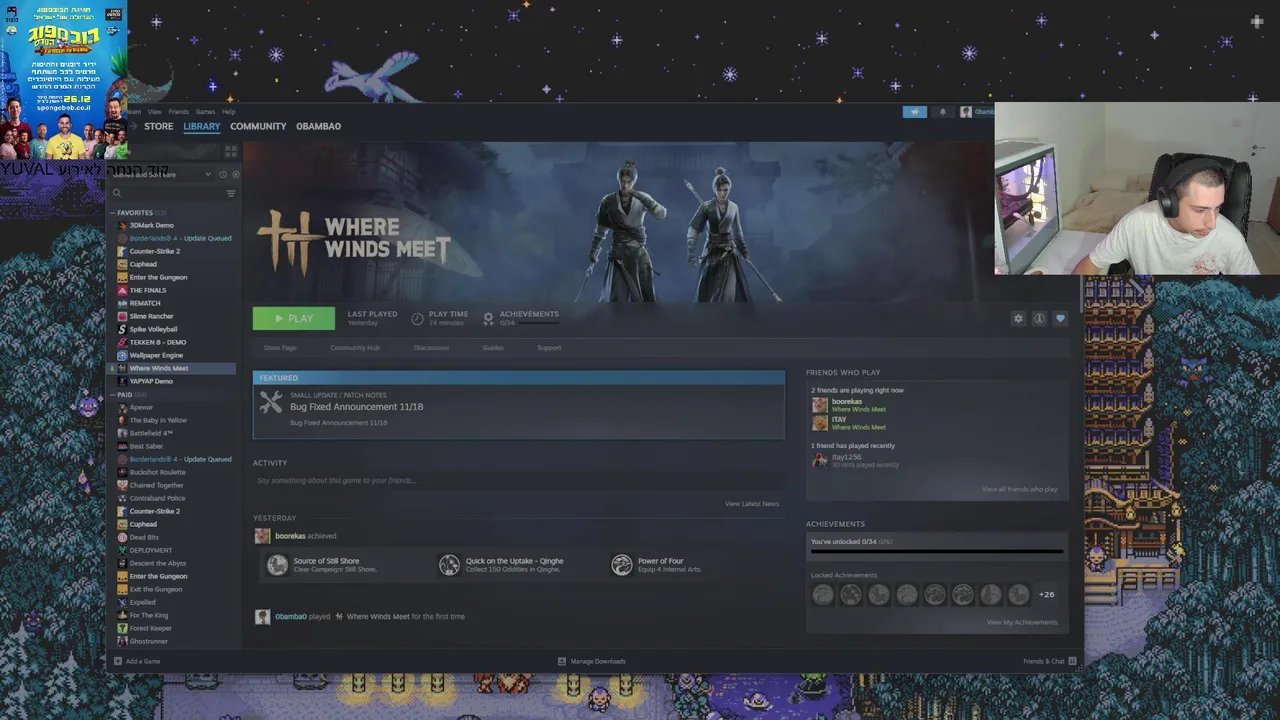Screen dimensions: 1280x720
Task: Open Quick on the Uptake achievement icon
Action: (449, 565)
